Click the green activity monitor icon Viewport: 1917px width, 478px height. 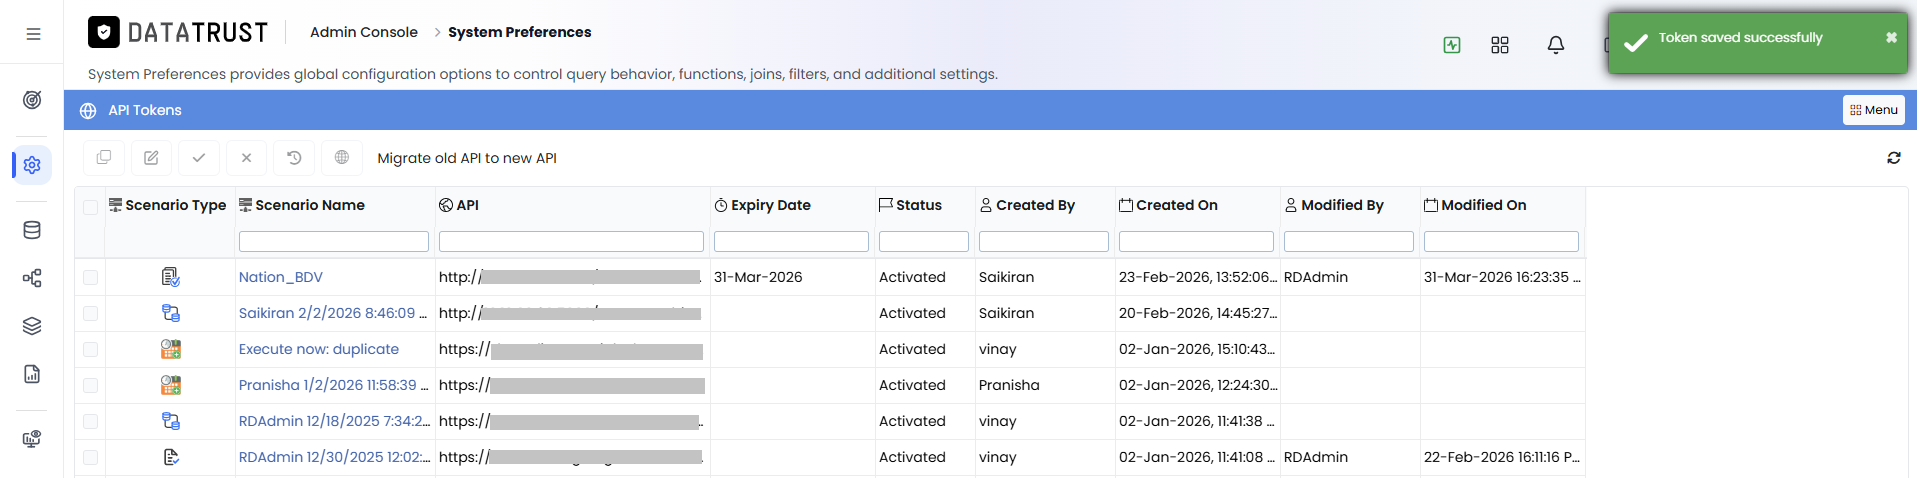1452,45
